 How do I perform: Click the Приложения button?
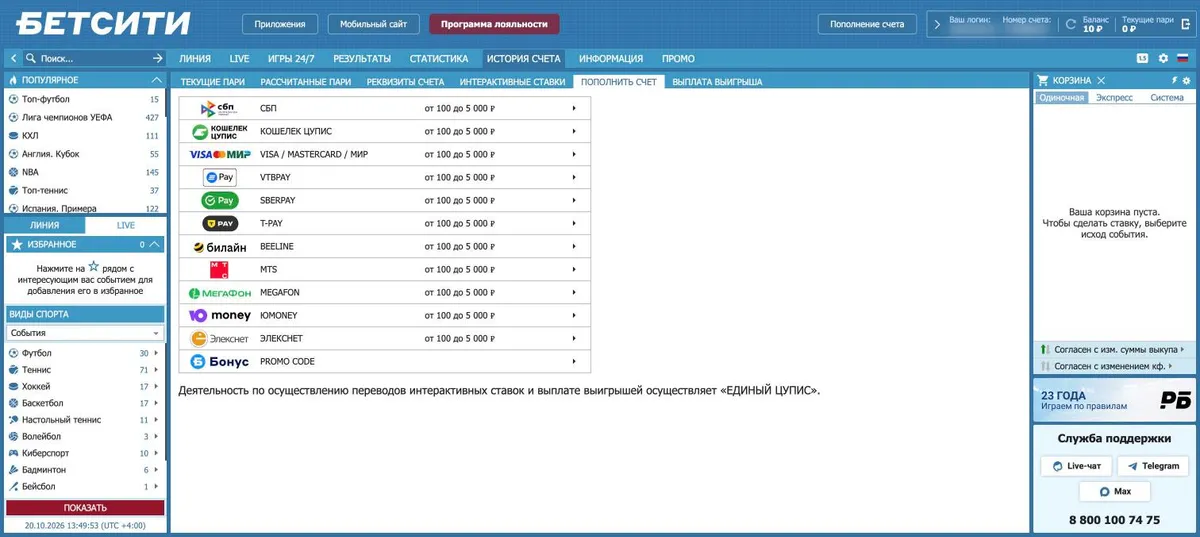pos(280,24)
